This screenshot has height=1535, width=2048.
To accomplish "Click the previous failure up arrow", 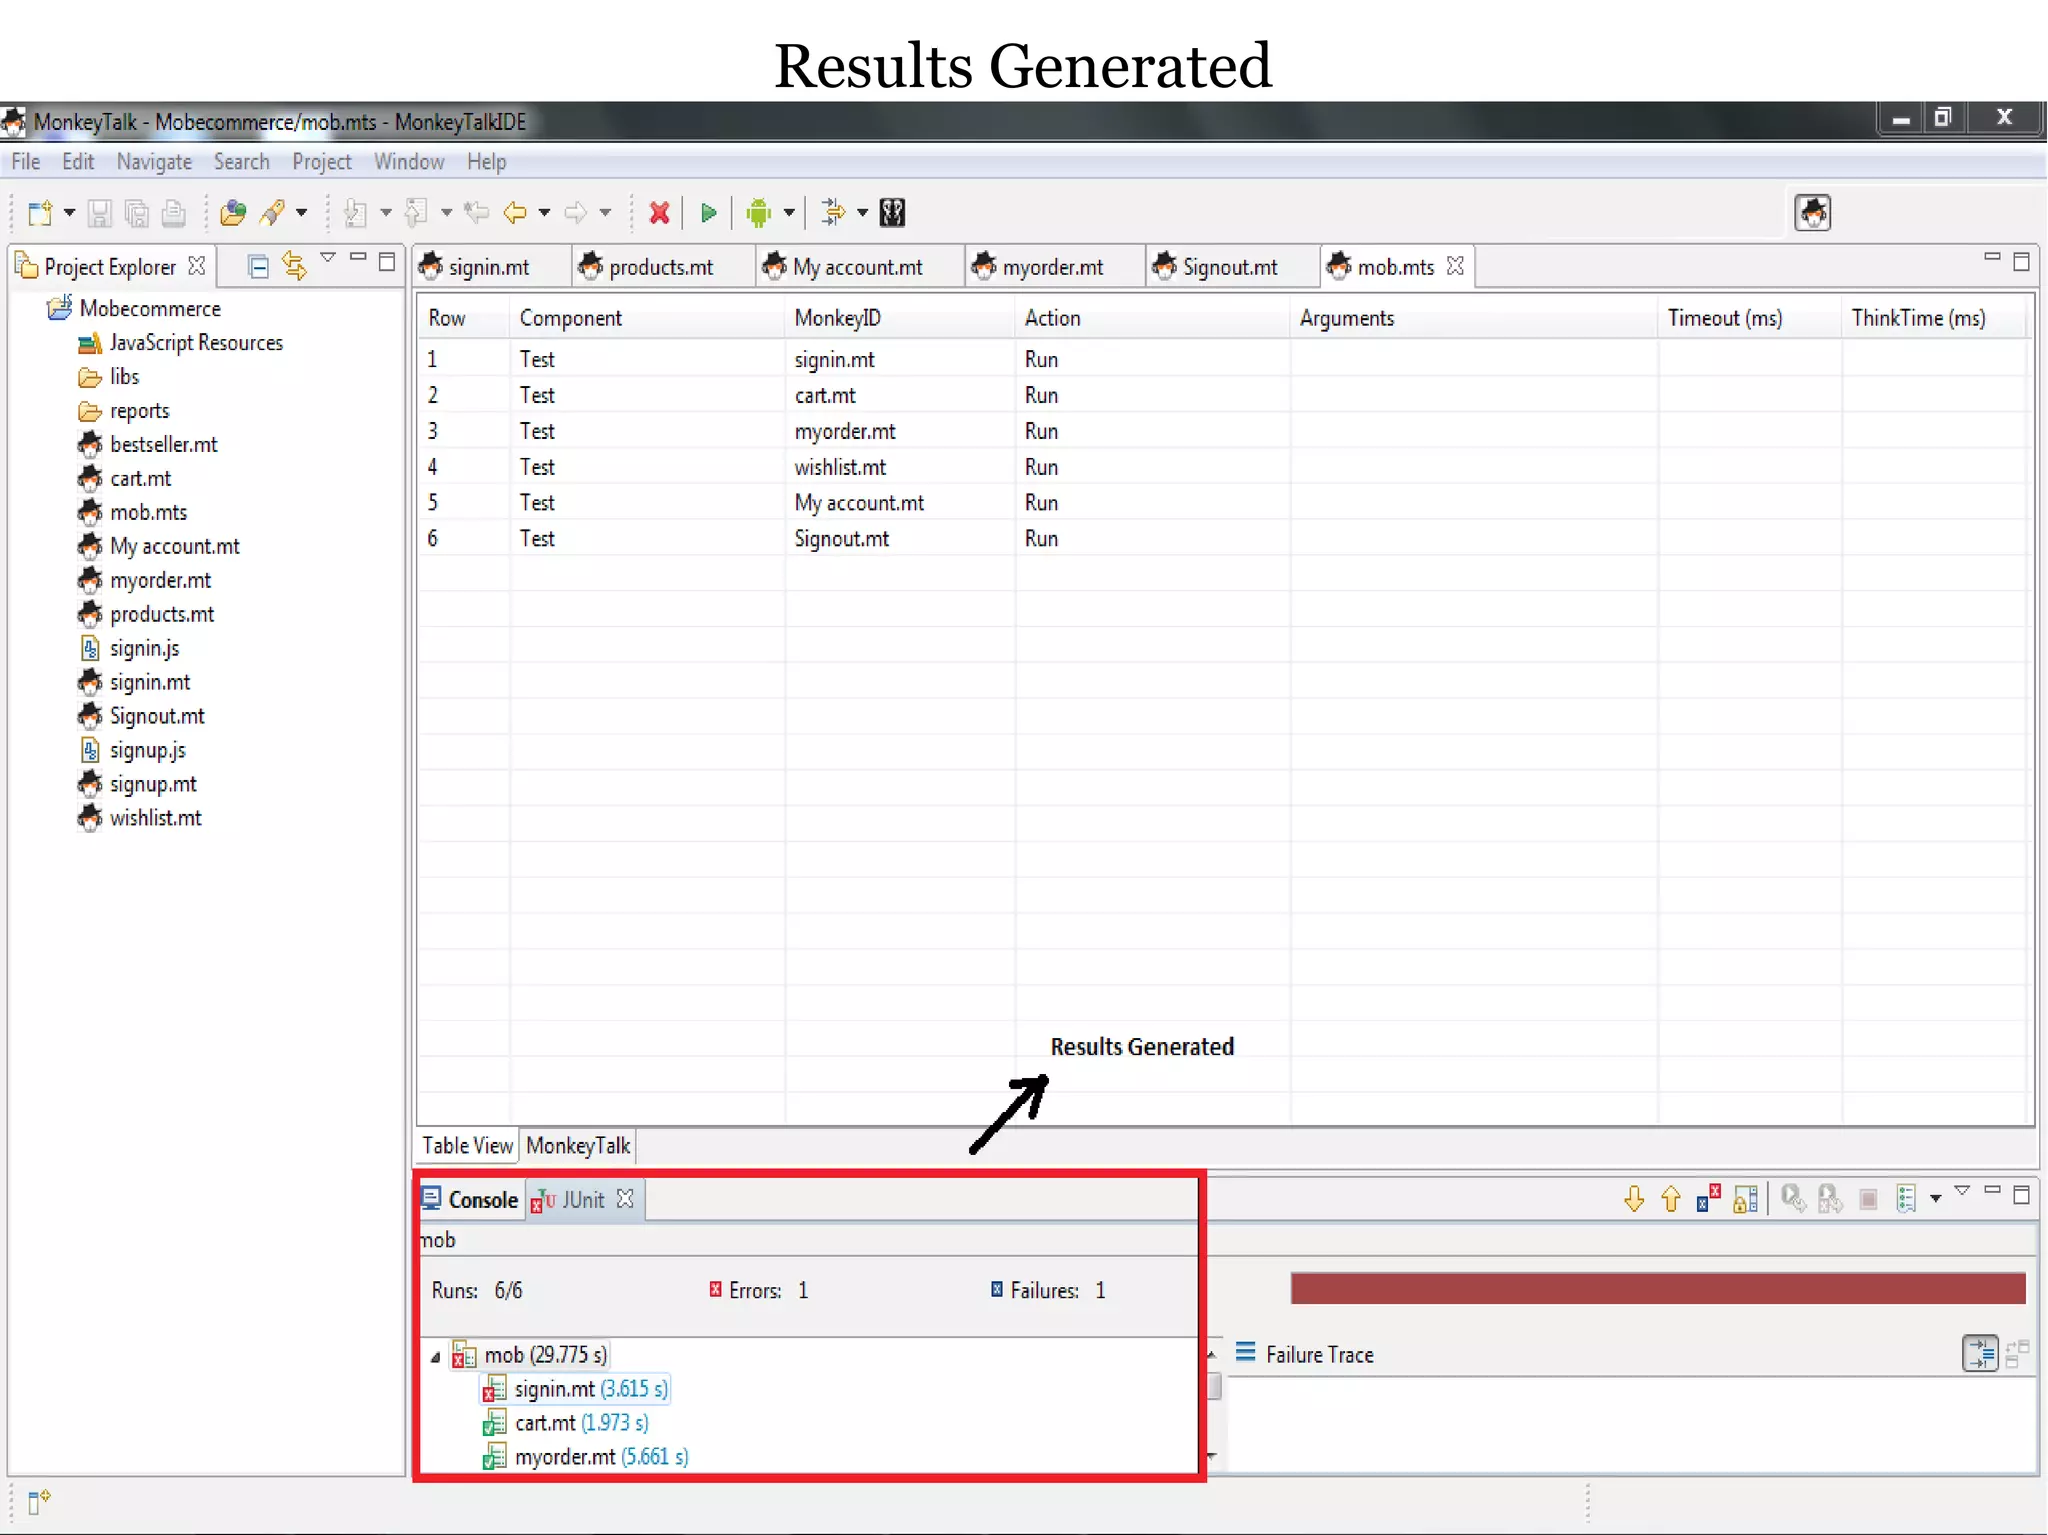I will (1670, 1199).
